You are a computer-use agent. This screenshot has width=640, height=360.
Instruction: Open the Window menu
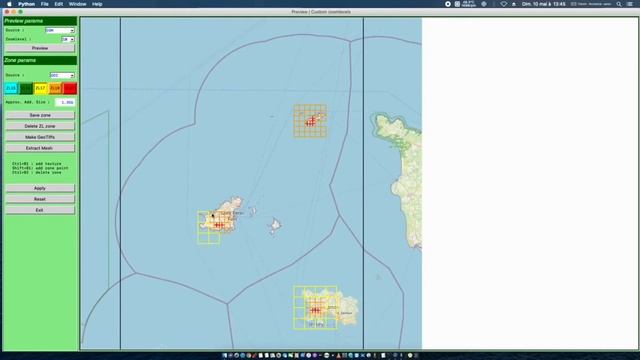click(77, 4)
